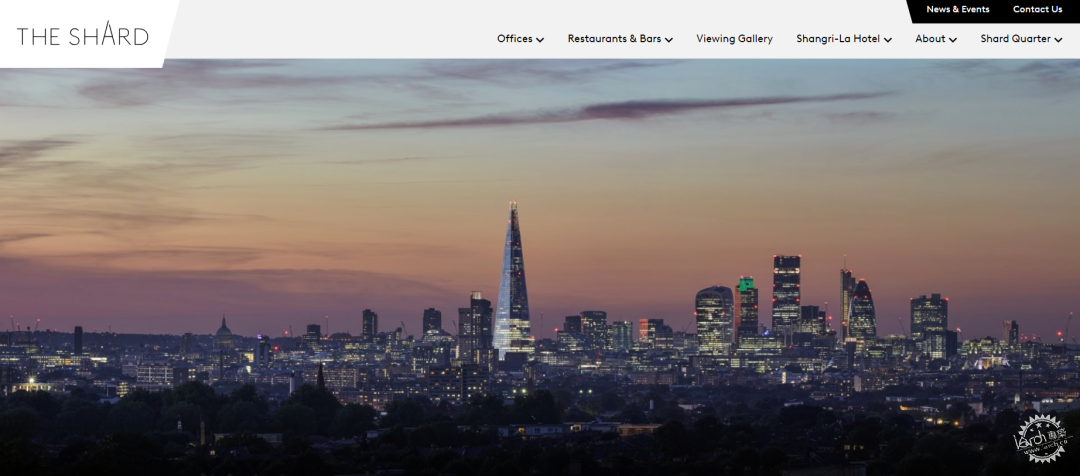Expand the Shard Quarter chevron

[x=1058, y=40]
